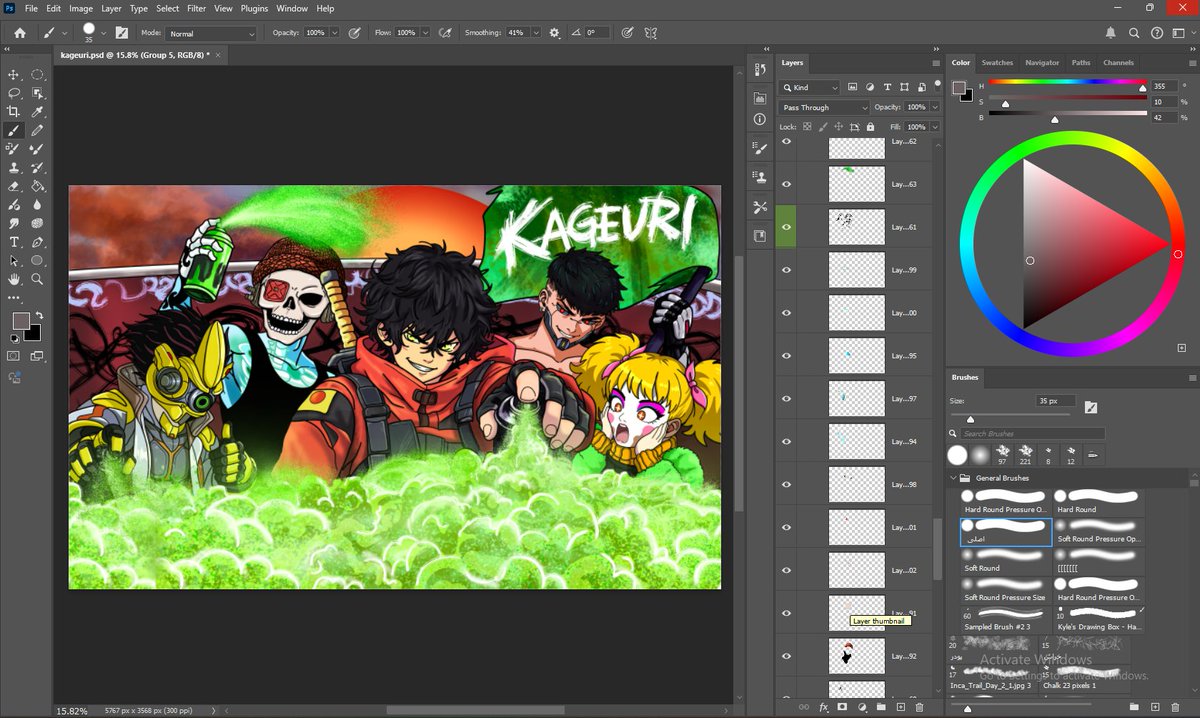Collapse the General Brushes folder
Image resolution: width=1200 pixels, height=718 pixels.
pos(953,478)
